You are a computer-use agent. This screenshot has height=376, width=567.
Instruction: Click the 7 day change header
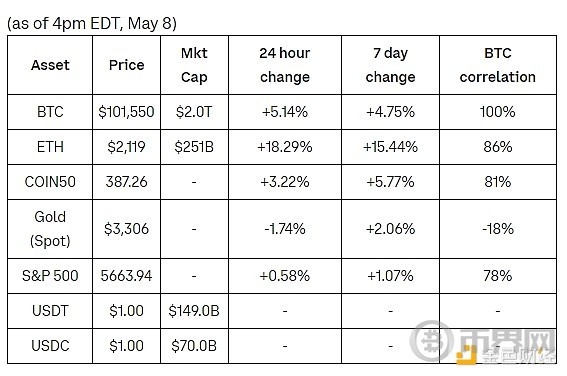tap(391, 65)
